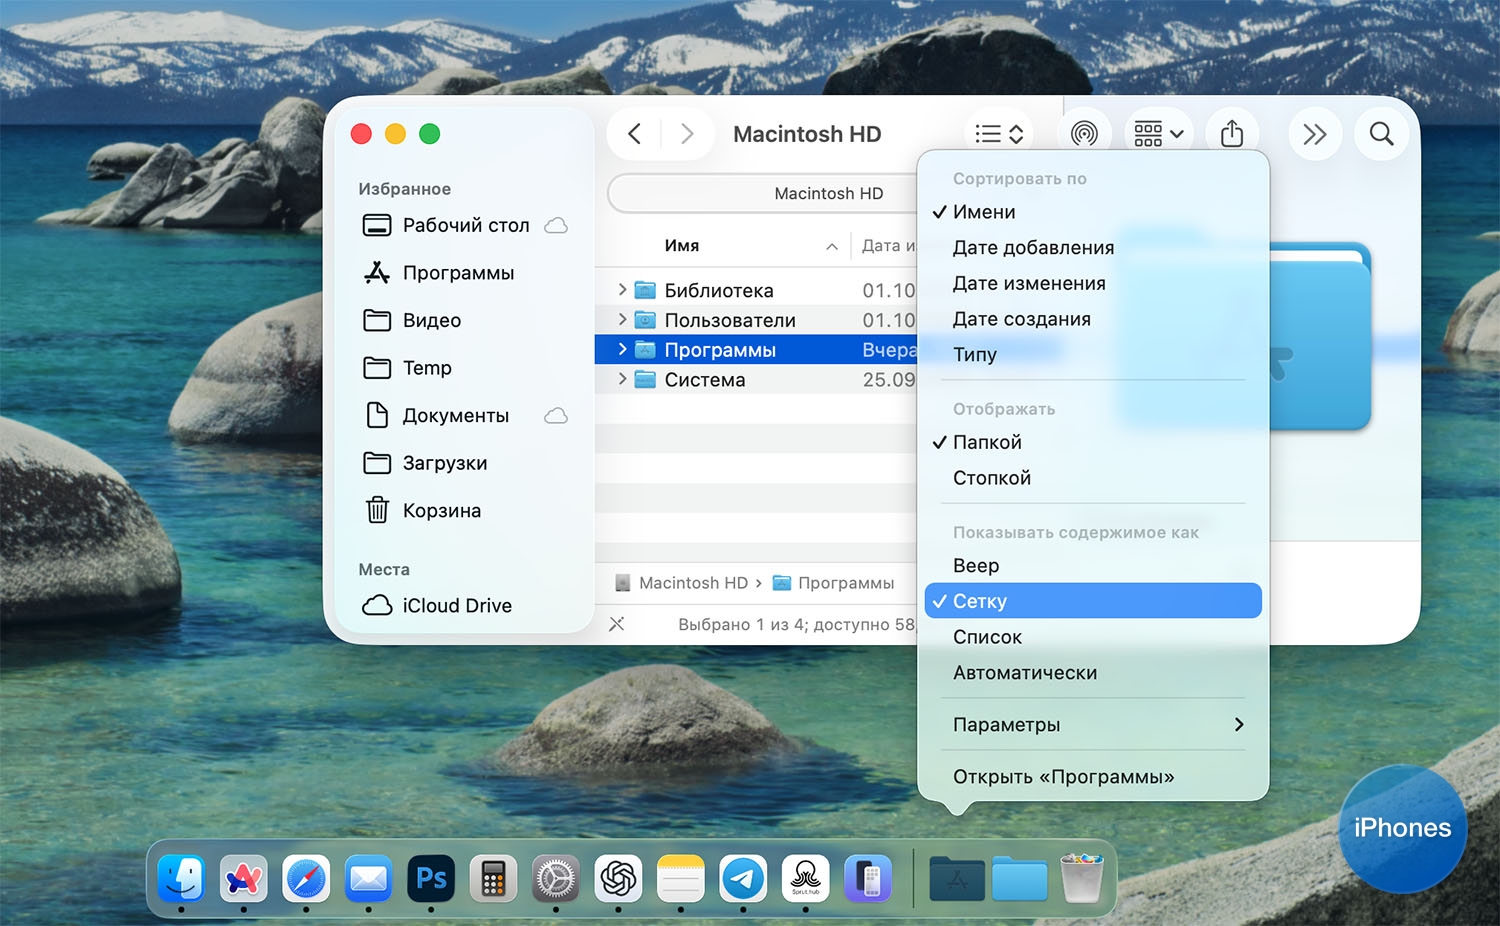
Task: Click the AirDrop icon in Finder toolbar
Action: pos(1084,133)
